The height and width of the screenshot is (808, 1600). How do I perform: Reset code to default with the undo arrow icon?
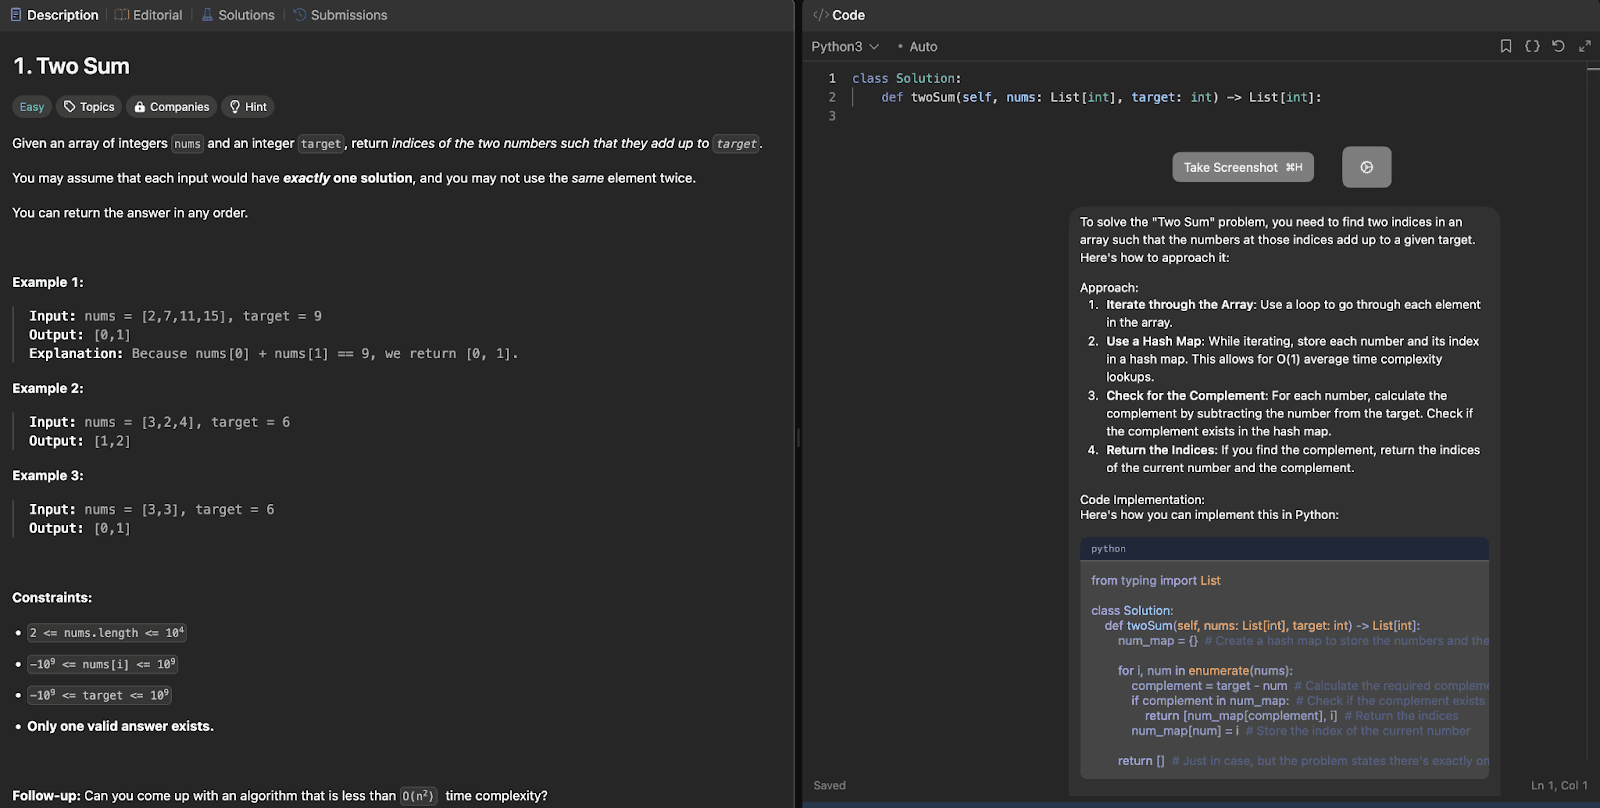click(x=1558, y=46)
